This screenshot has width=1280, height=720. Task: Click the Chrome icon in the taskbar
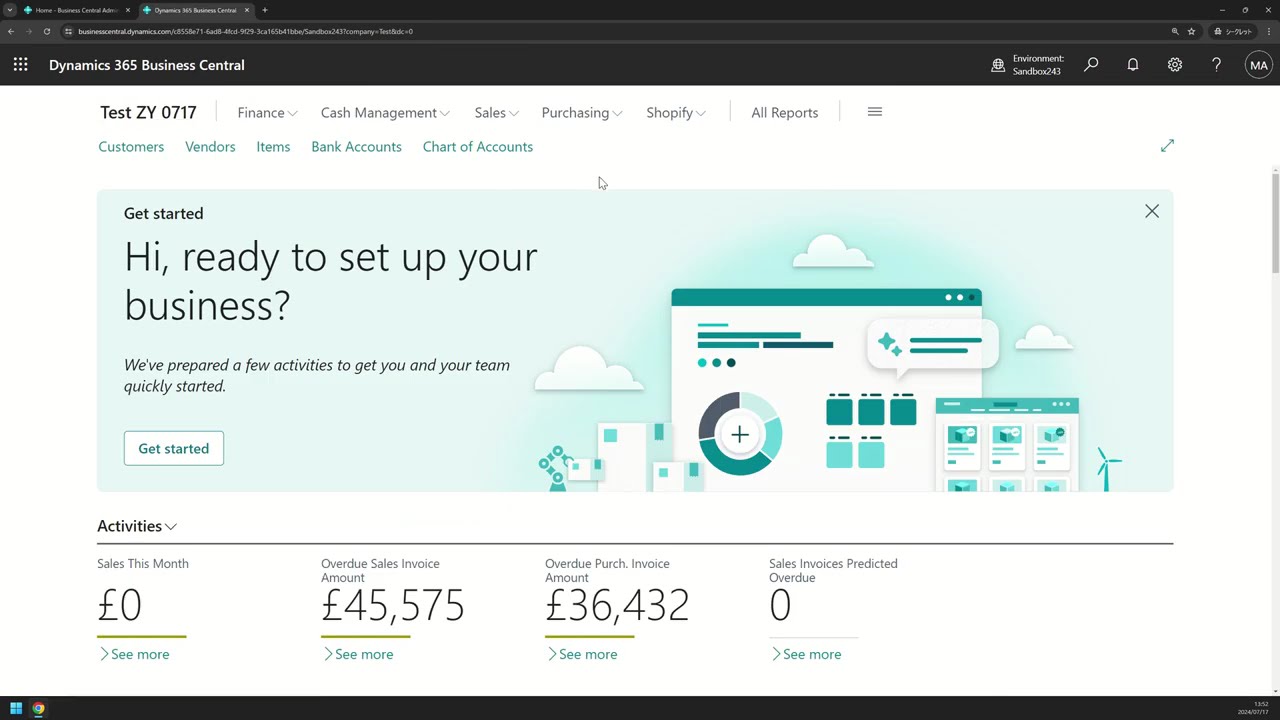pyautogui.click(x=38, y=709)
